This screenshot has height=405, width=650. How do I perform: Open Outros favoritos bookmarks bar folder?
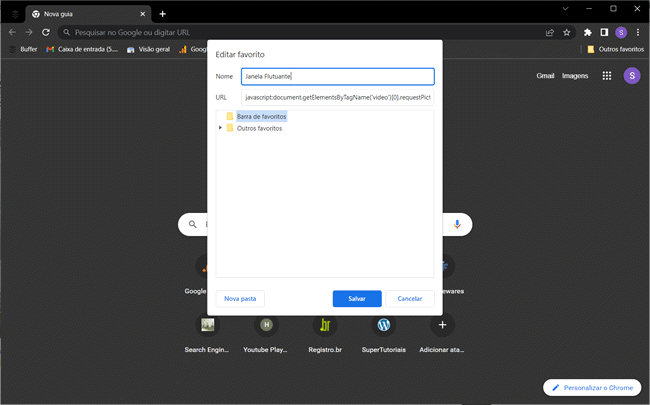pos(615,49)
